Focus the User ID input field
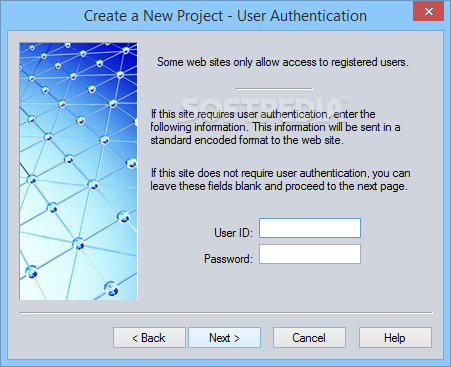Image resolution: width=451 pixels, height=367 pixels. (x=310, y=228)
